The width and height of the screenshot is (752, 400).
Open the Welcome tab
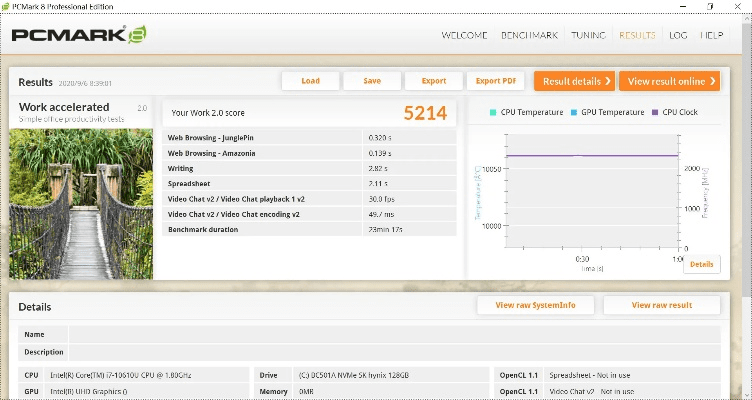465,35
